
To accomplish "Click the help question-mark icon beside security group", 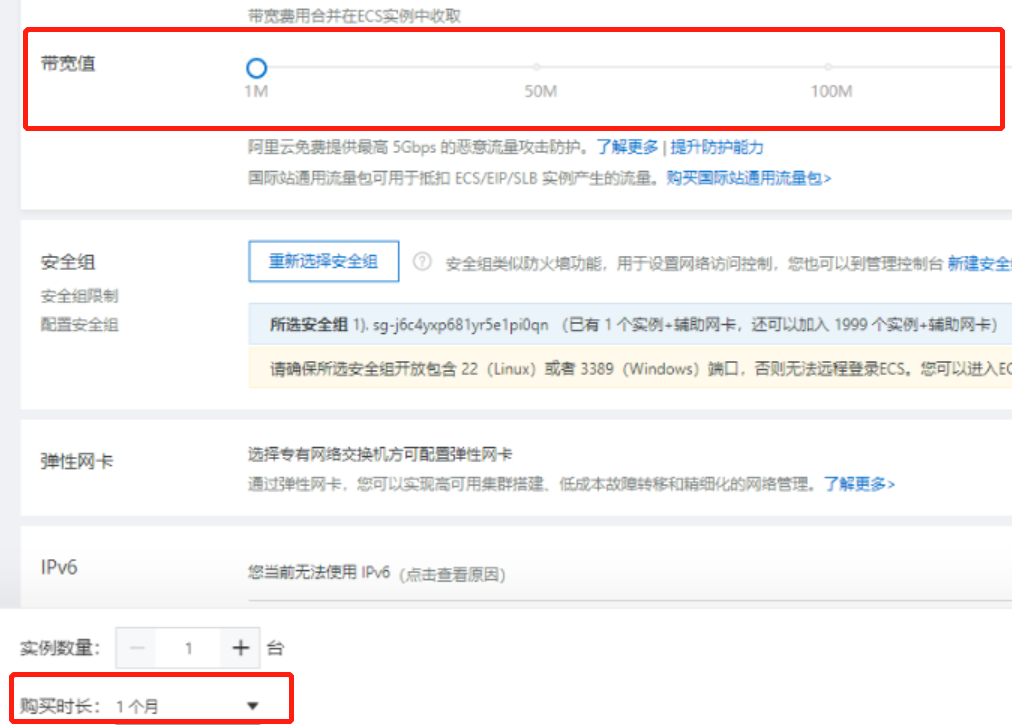I will 422,261.
